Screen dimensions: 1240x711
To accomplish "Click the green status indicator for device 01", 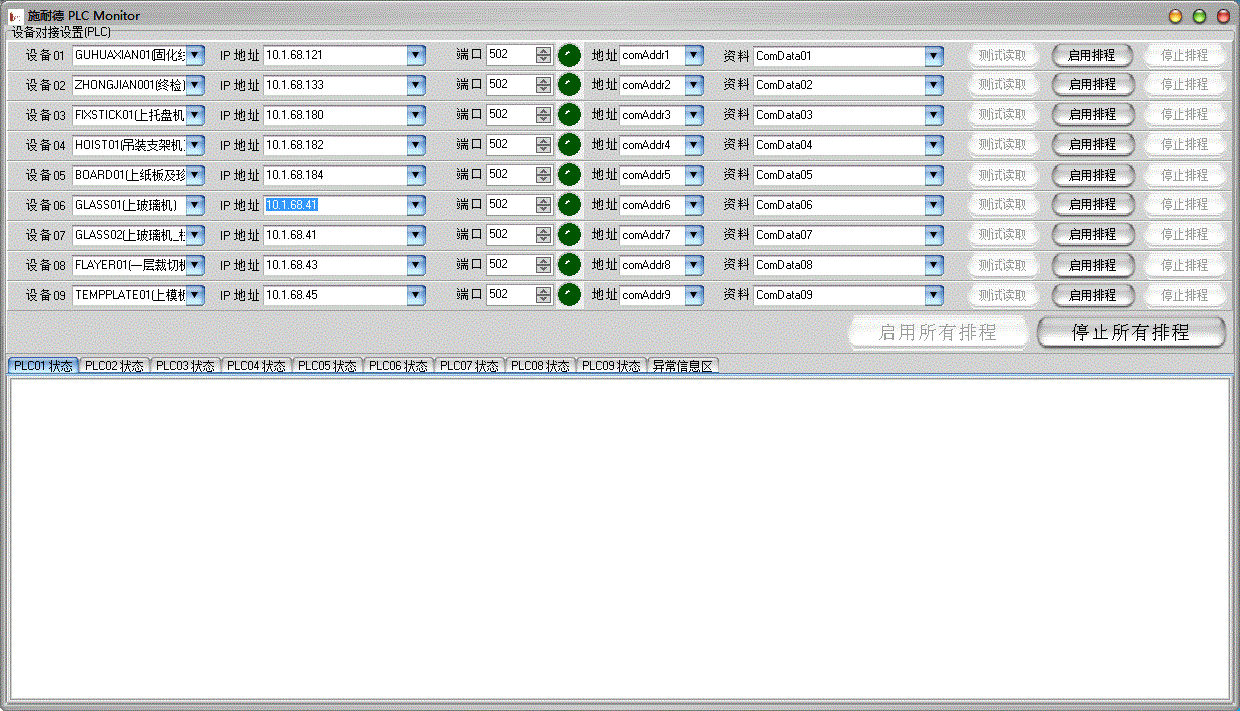I will click(569, 55).
